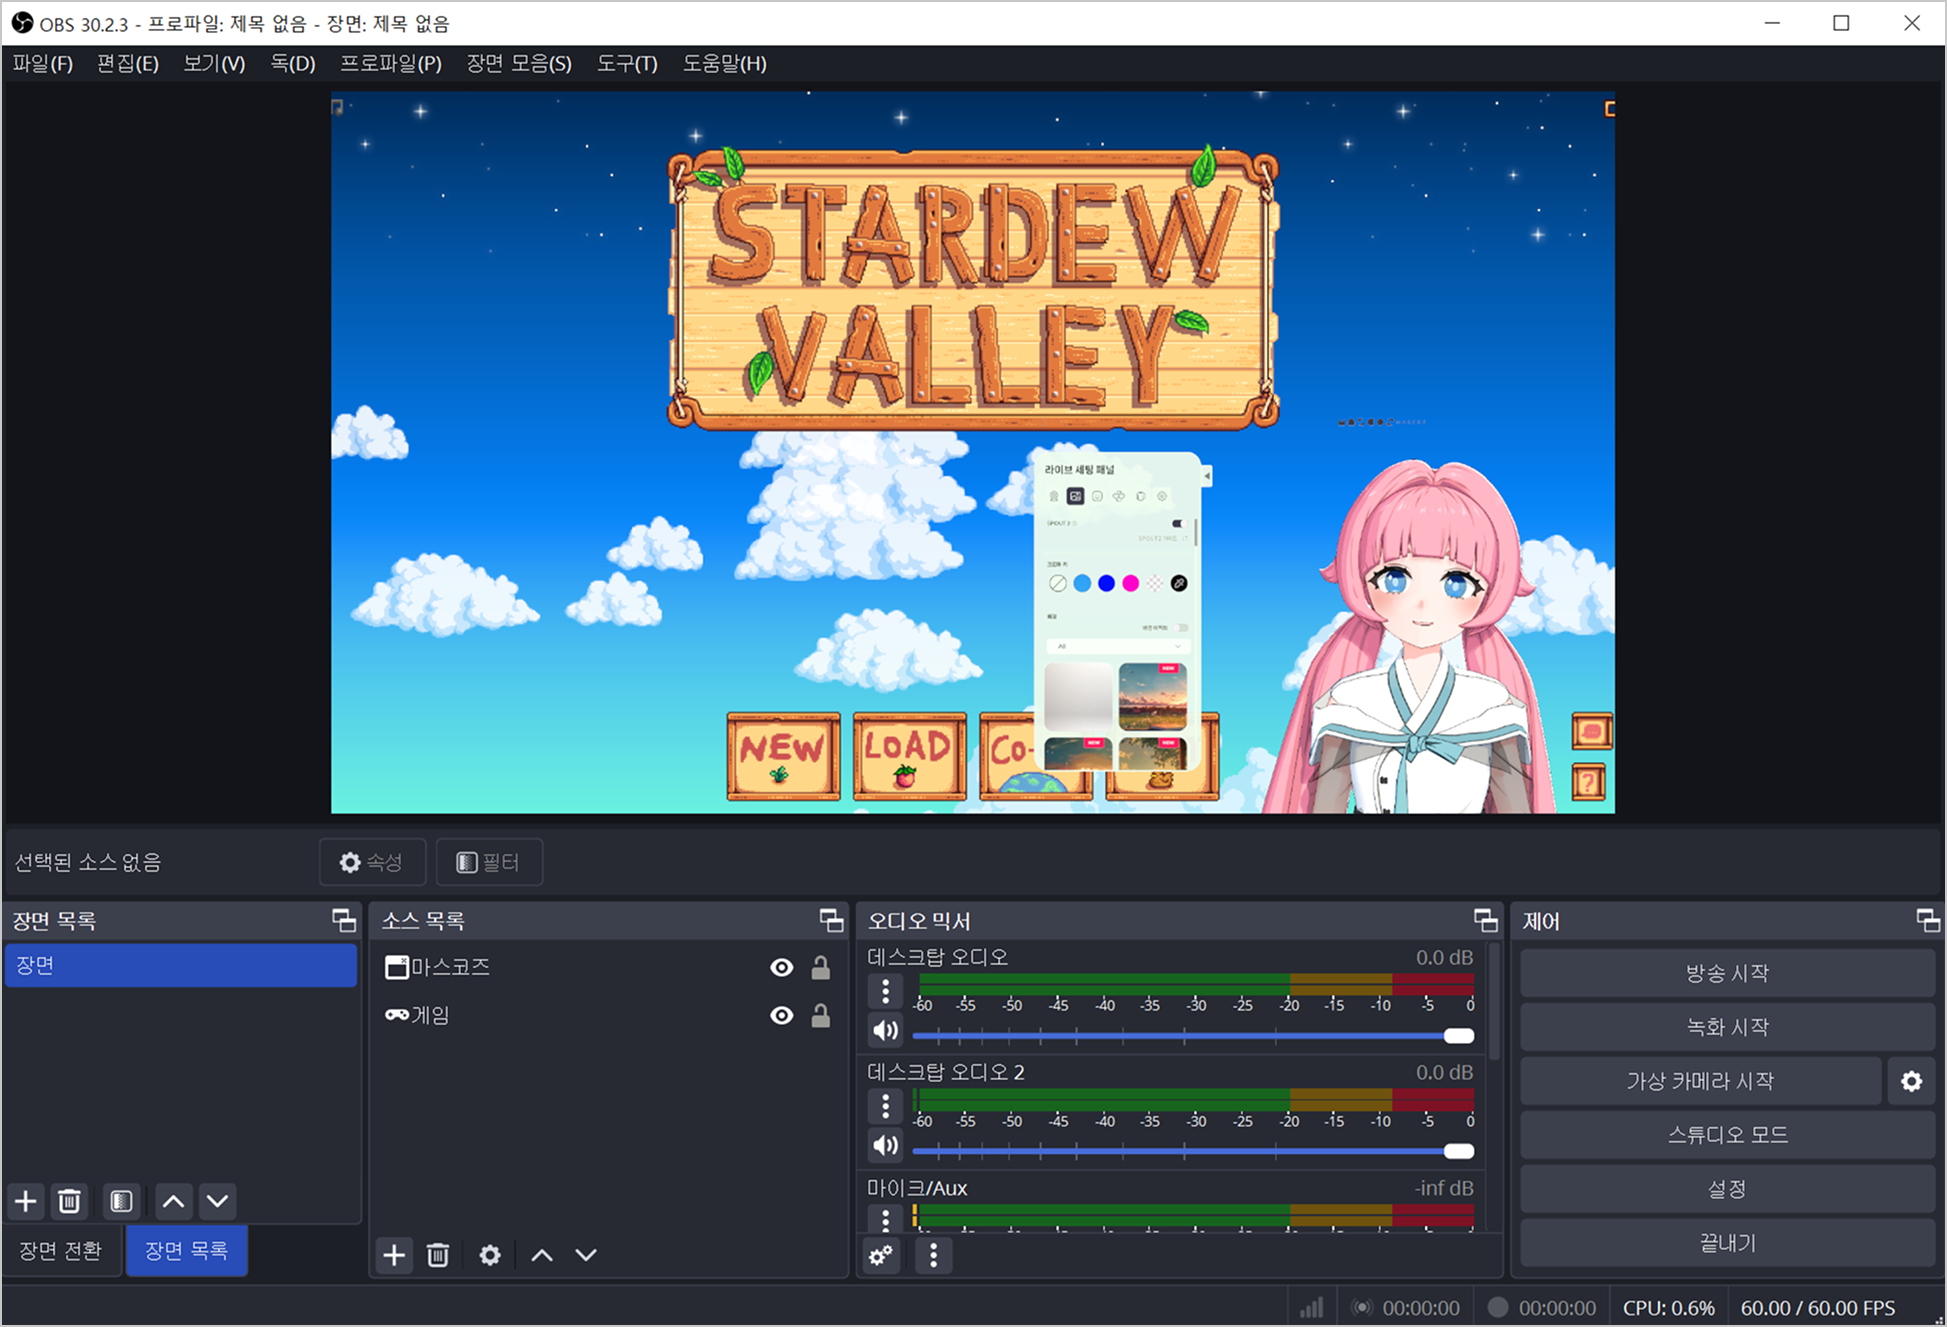Viewport: 1947px width, 1327px height.
Task: Open the 도움말(H) menu
Action: click(x=725, y=64)
